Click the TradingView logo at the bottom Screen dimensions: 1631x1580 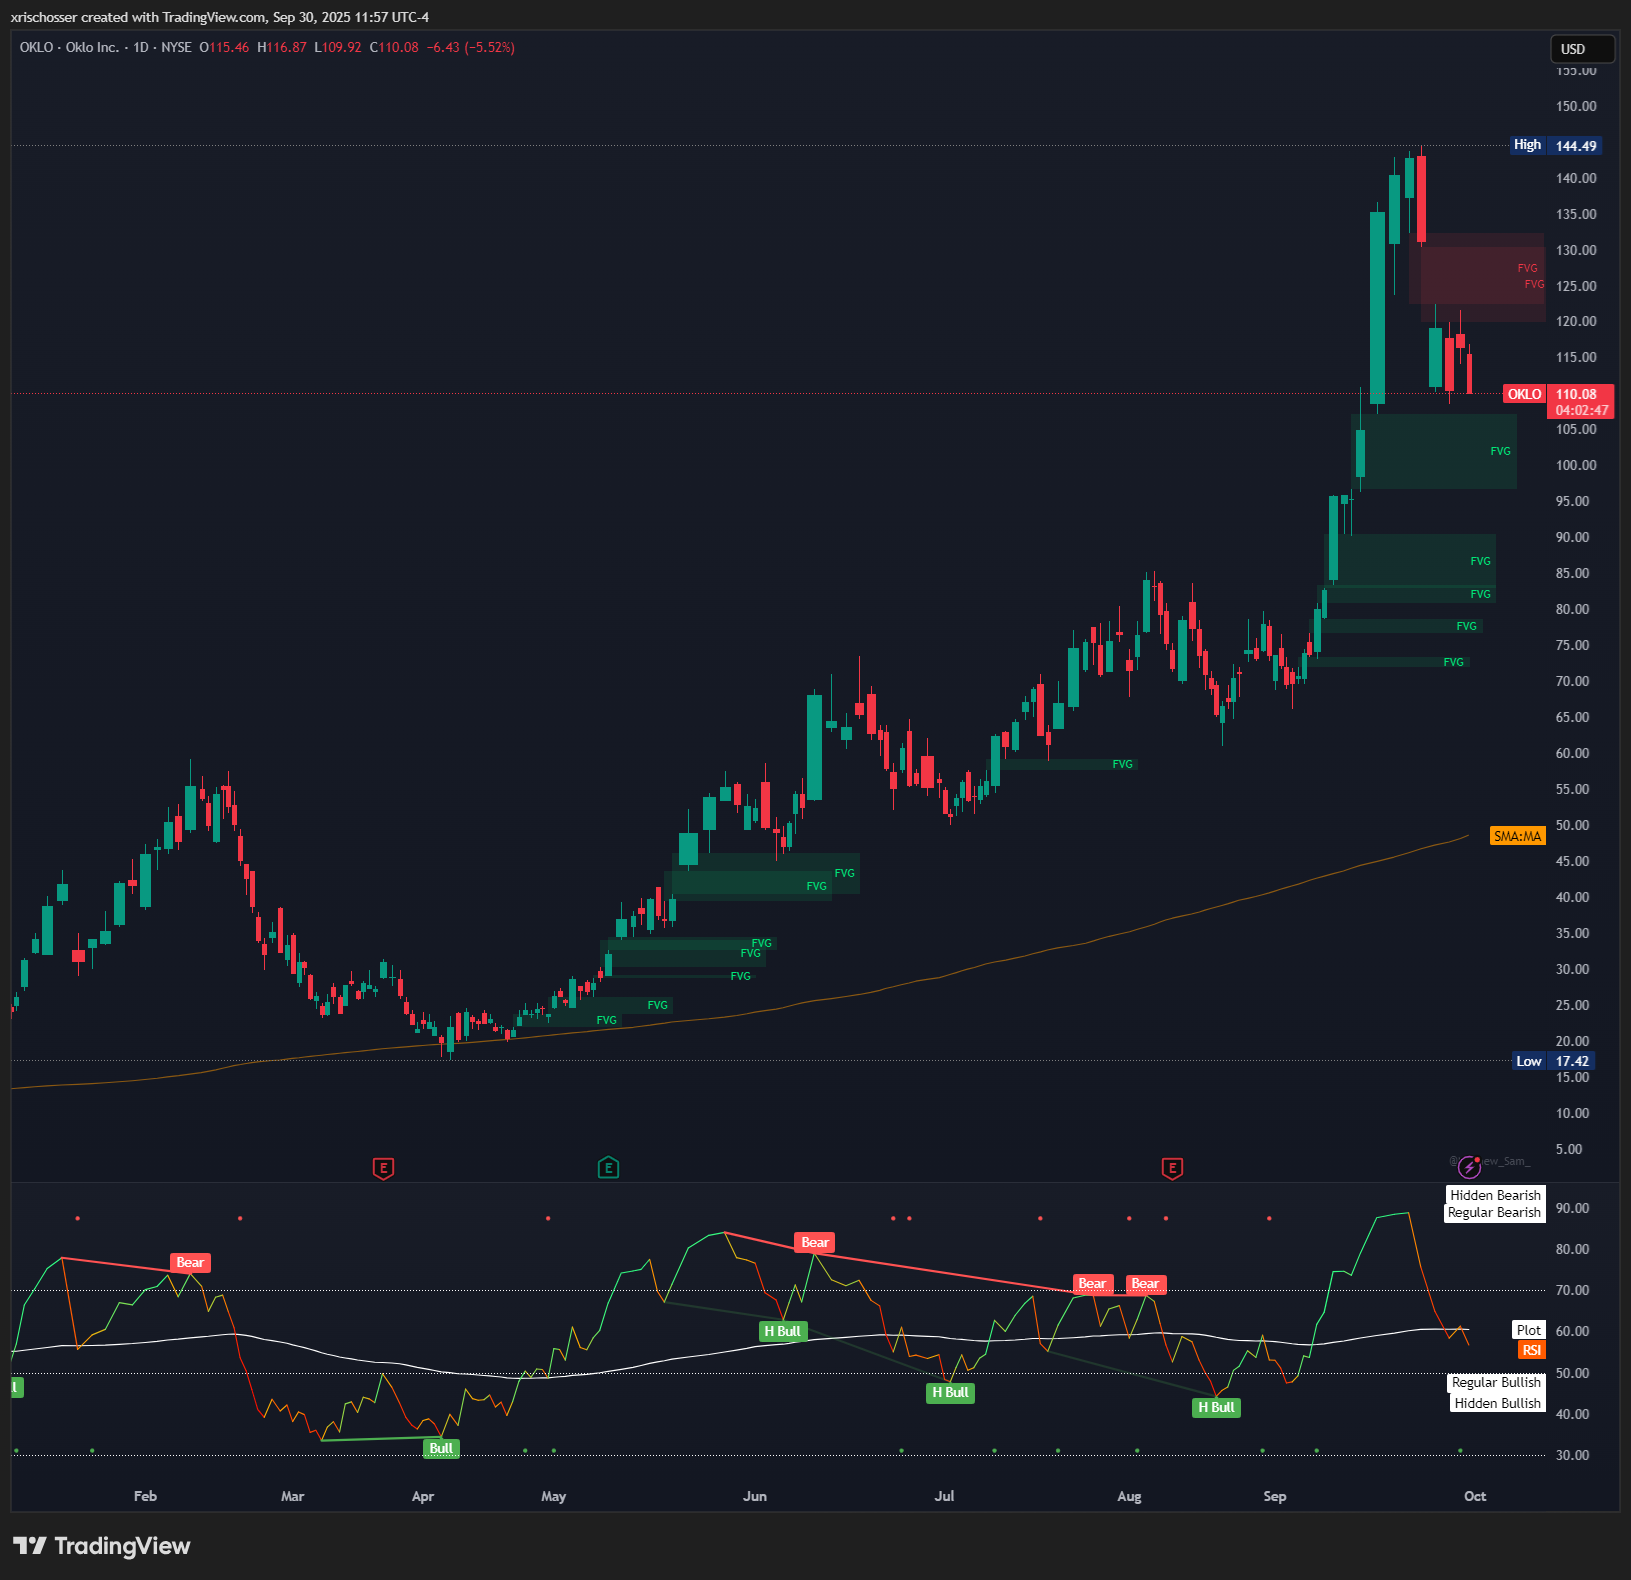102,1546
